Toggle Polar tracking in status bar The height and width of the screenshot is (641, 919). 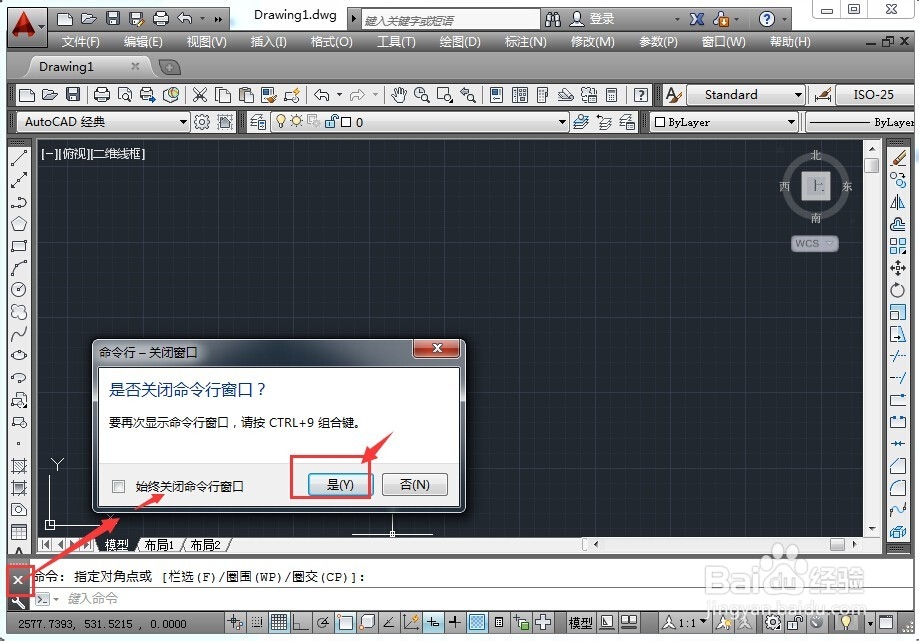[322, 623]
